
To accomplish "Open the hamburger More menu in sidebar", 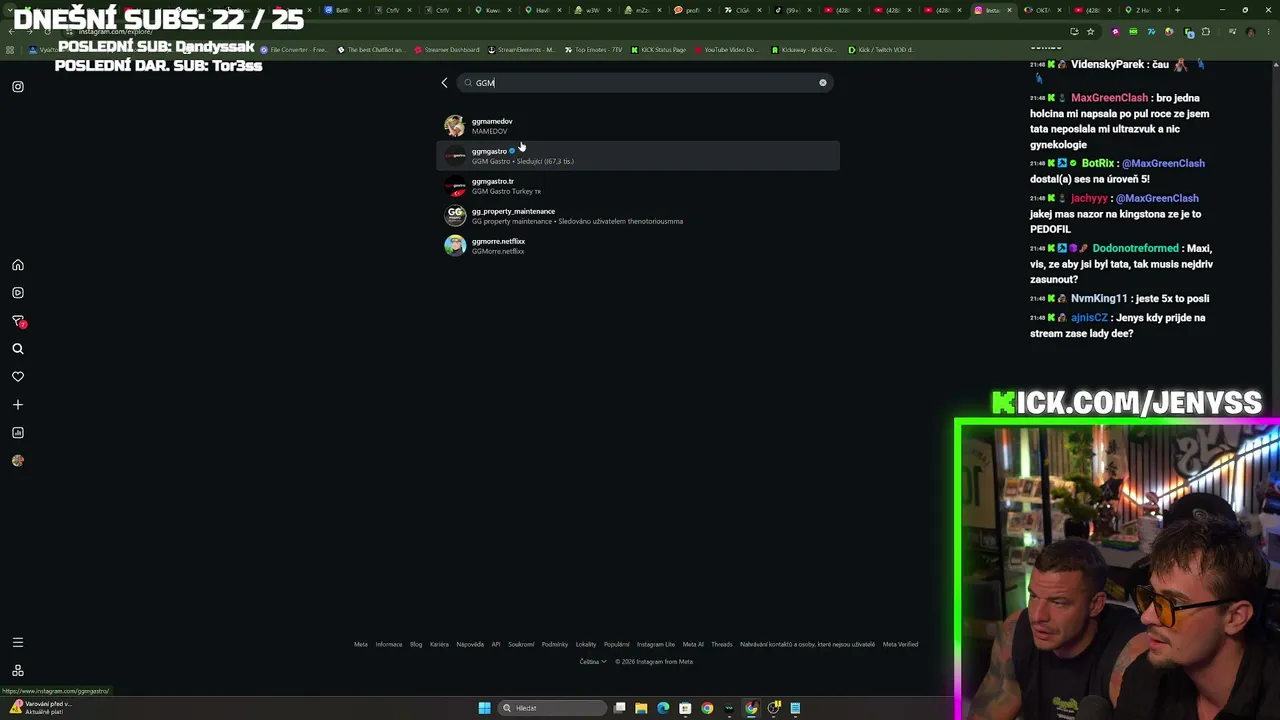I will point(18,642).
